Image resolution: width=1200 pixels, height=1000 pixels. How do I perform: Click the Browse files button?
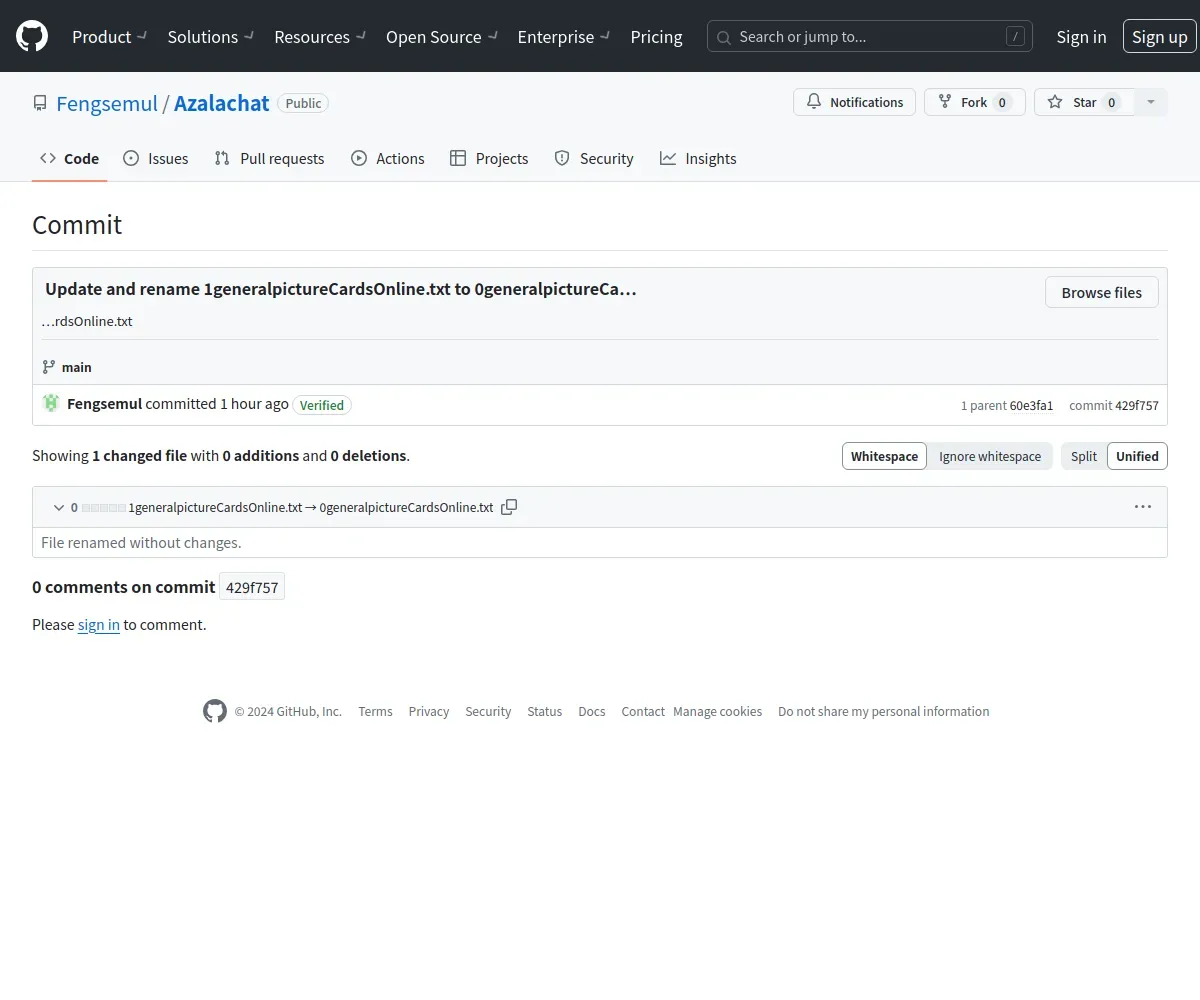coord(1101,292)
